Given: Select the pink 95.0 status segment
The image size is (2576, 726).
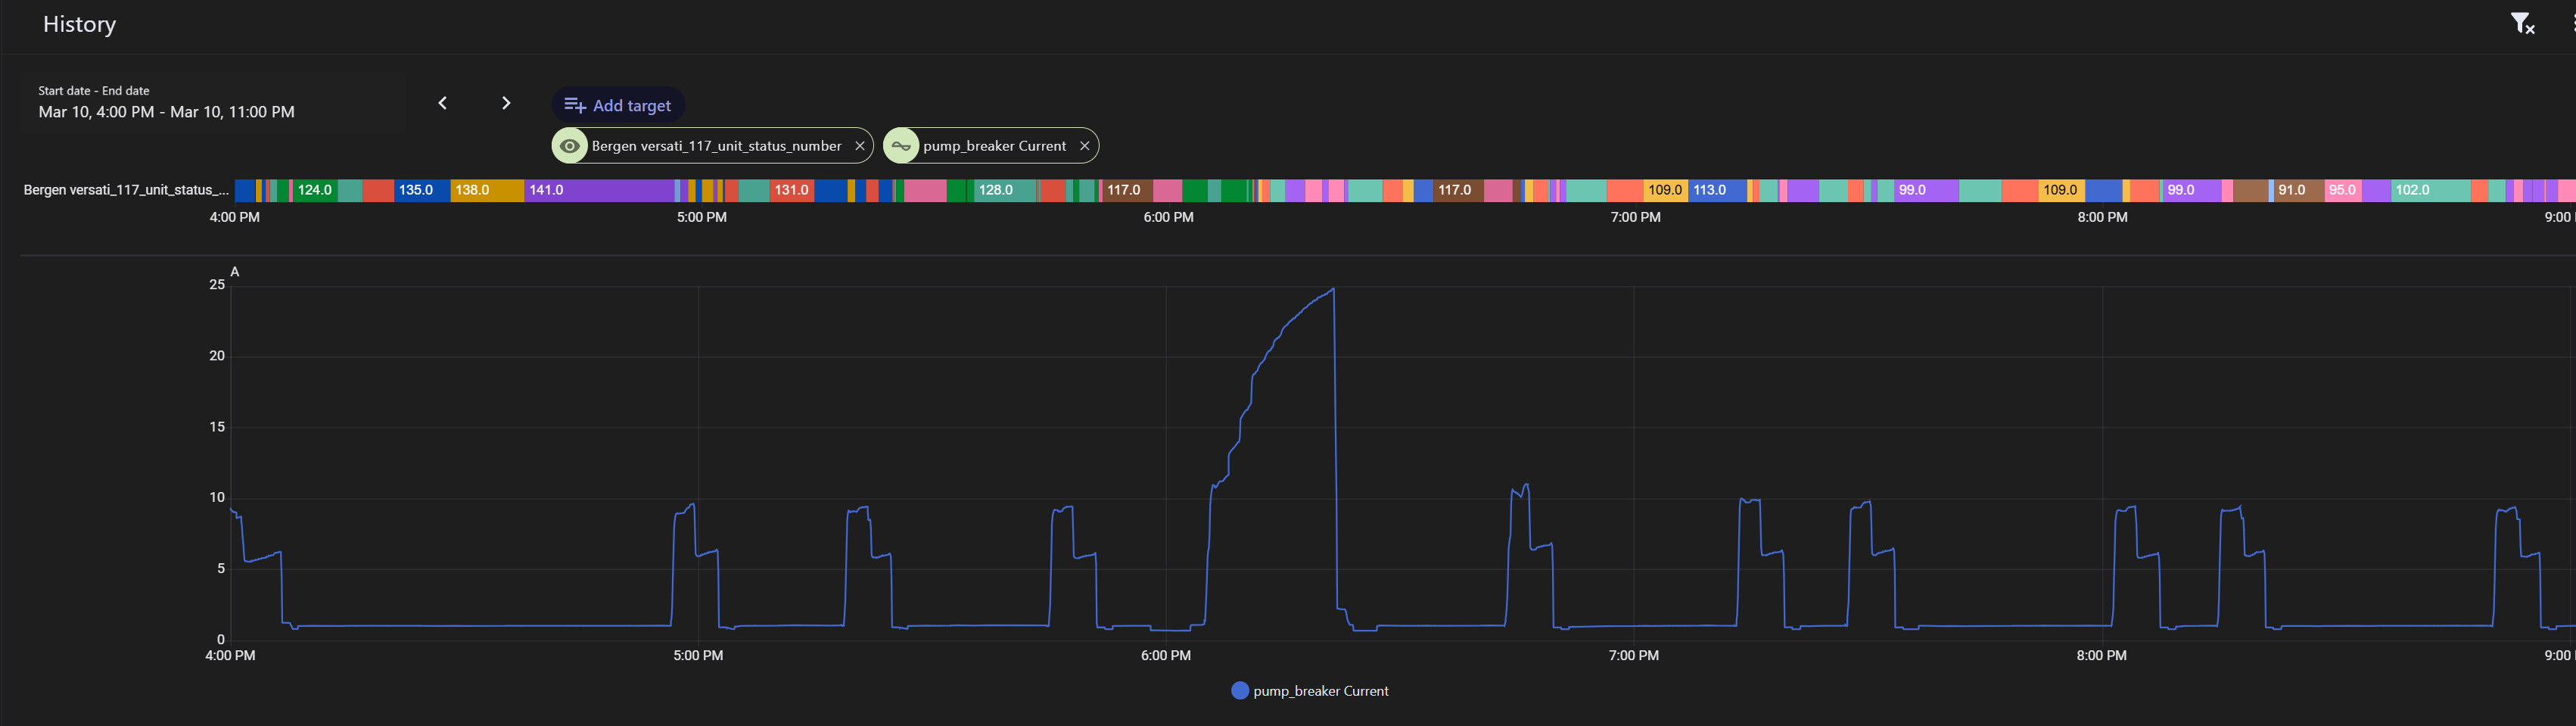Looking at the screenshot, I should pyautogui.click(x=2343, y=190).
